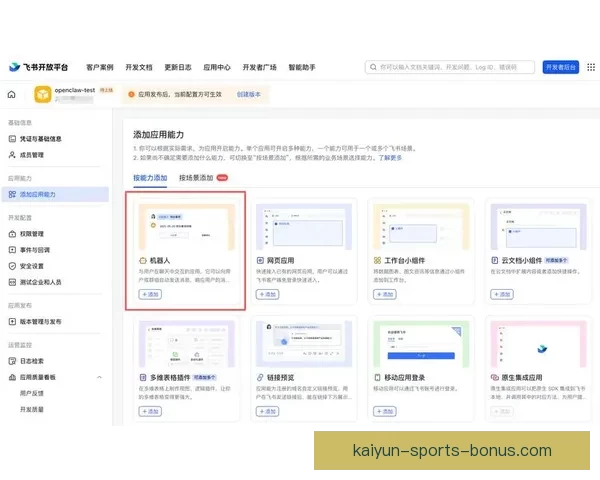The image size is (600, 480).
Task: Open the 移动应用登录 preview thumbnail
Action: click(x=421, y=344)
